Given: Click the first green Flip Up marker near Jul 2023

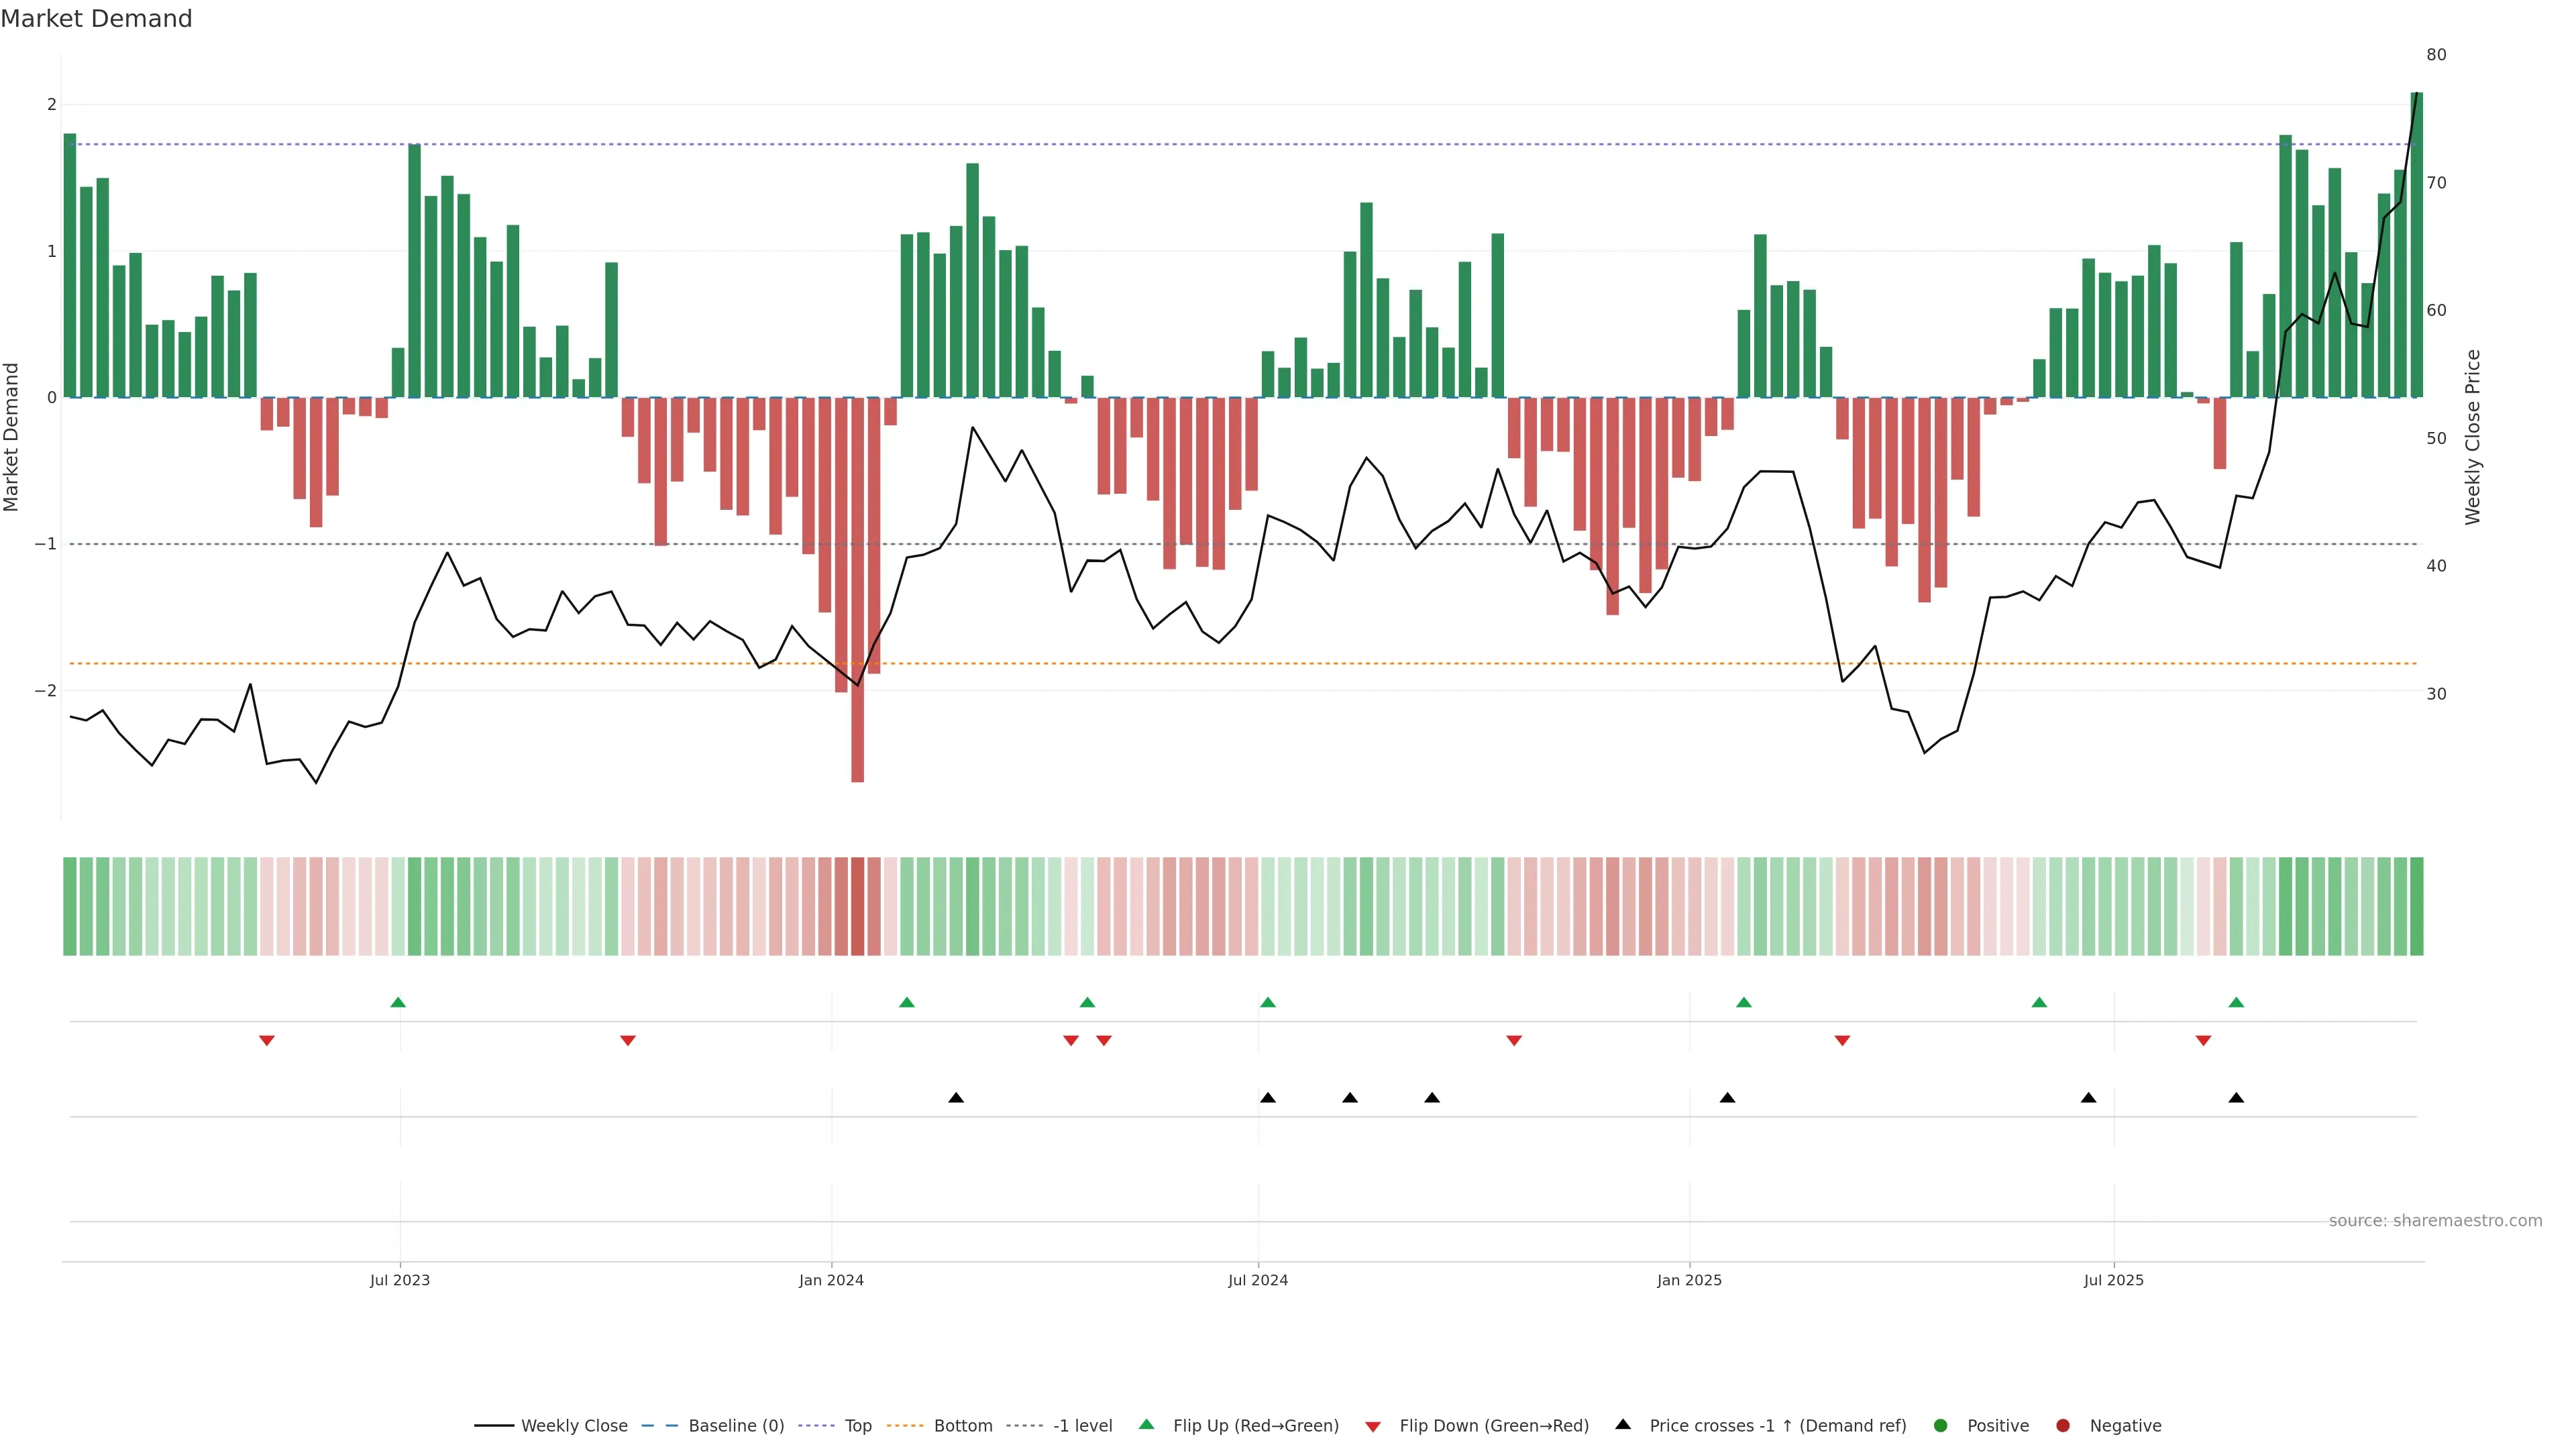Looking at the screenshot, I should pos(398,1002).
